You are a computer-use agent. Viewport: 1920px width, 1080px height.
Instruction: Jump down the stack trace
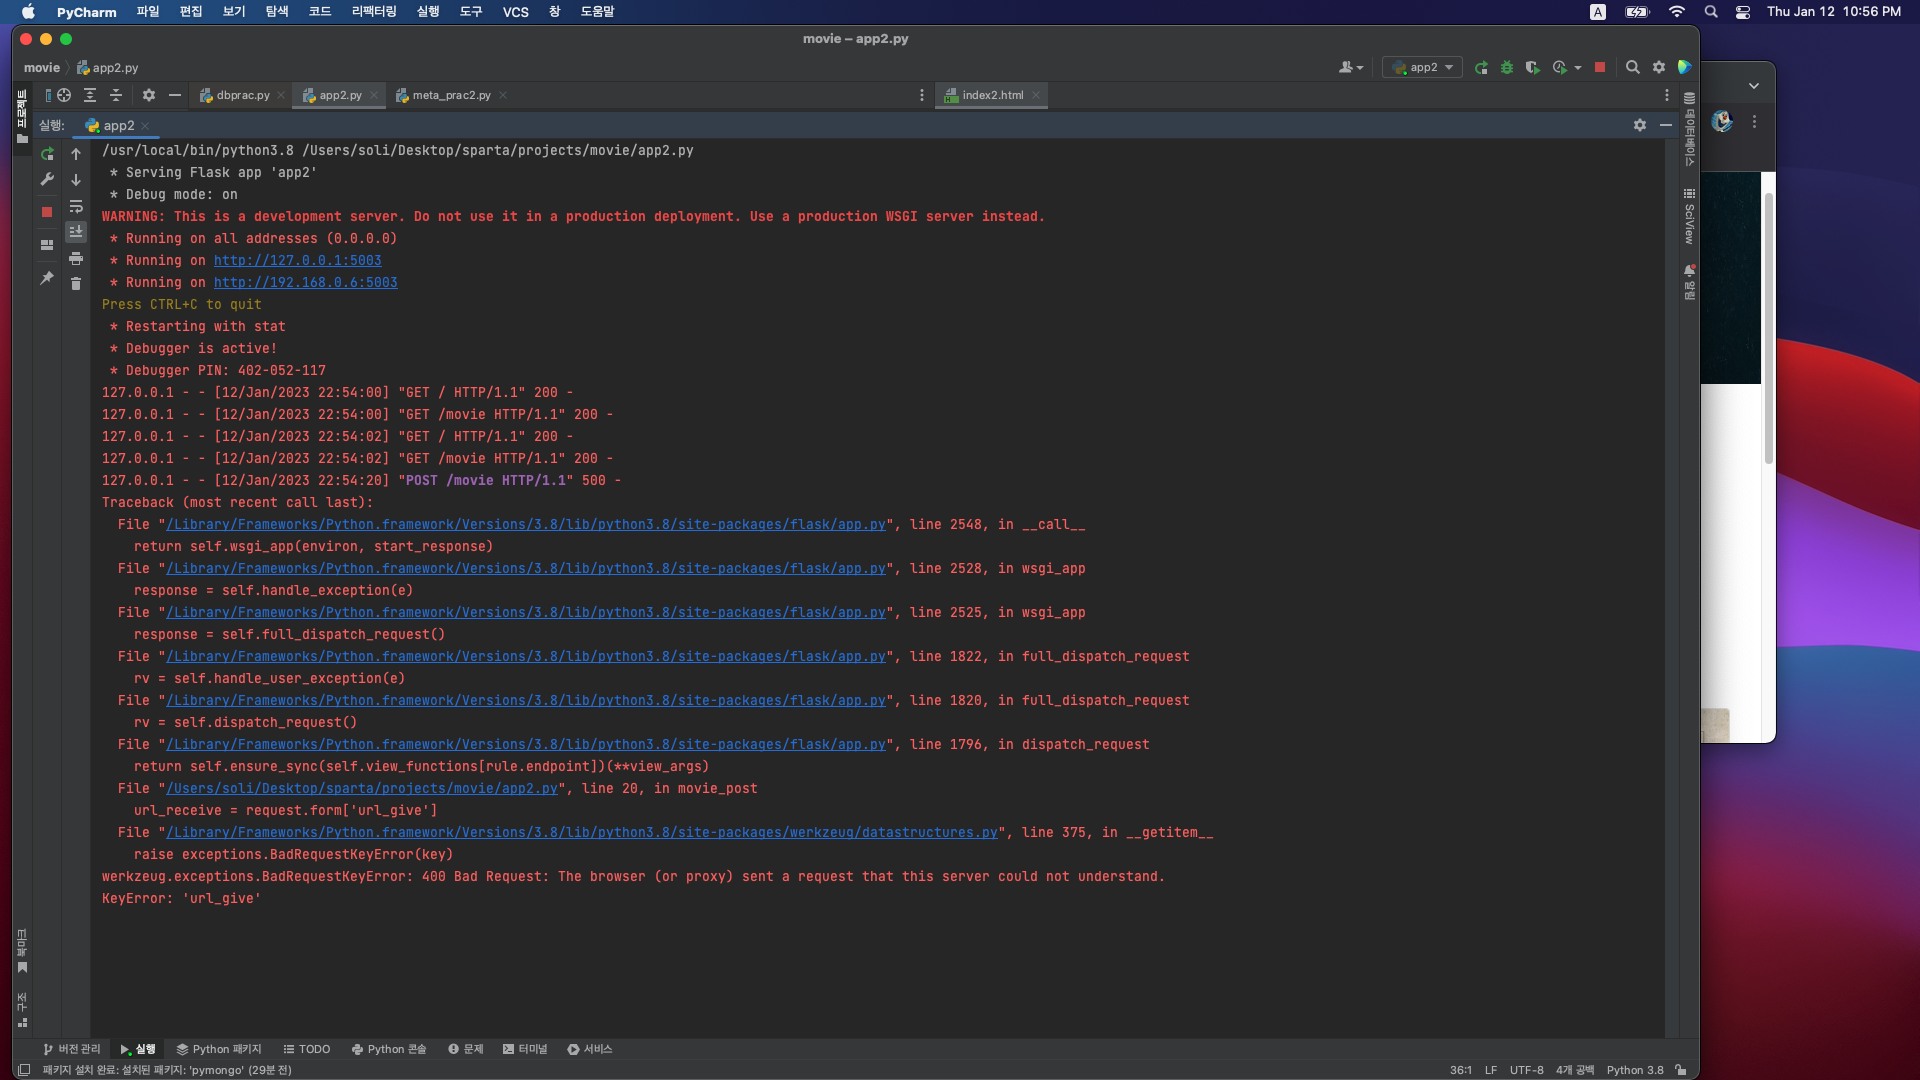click(x=76, y=180)
